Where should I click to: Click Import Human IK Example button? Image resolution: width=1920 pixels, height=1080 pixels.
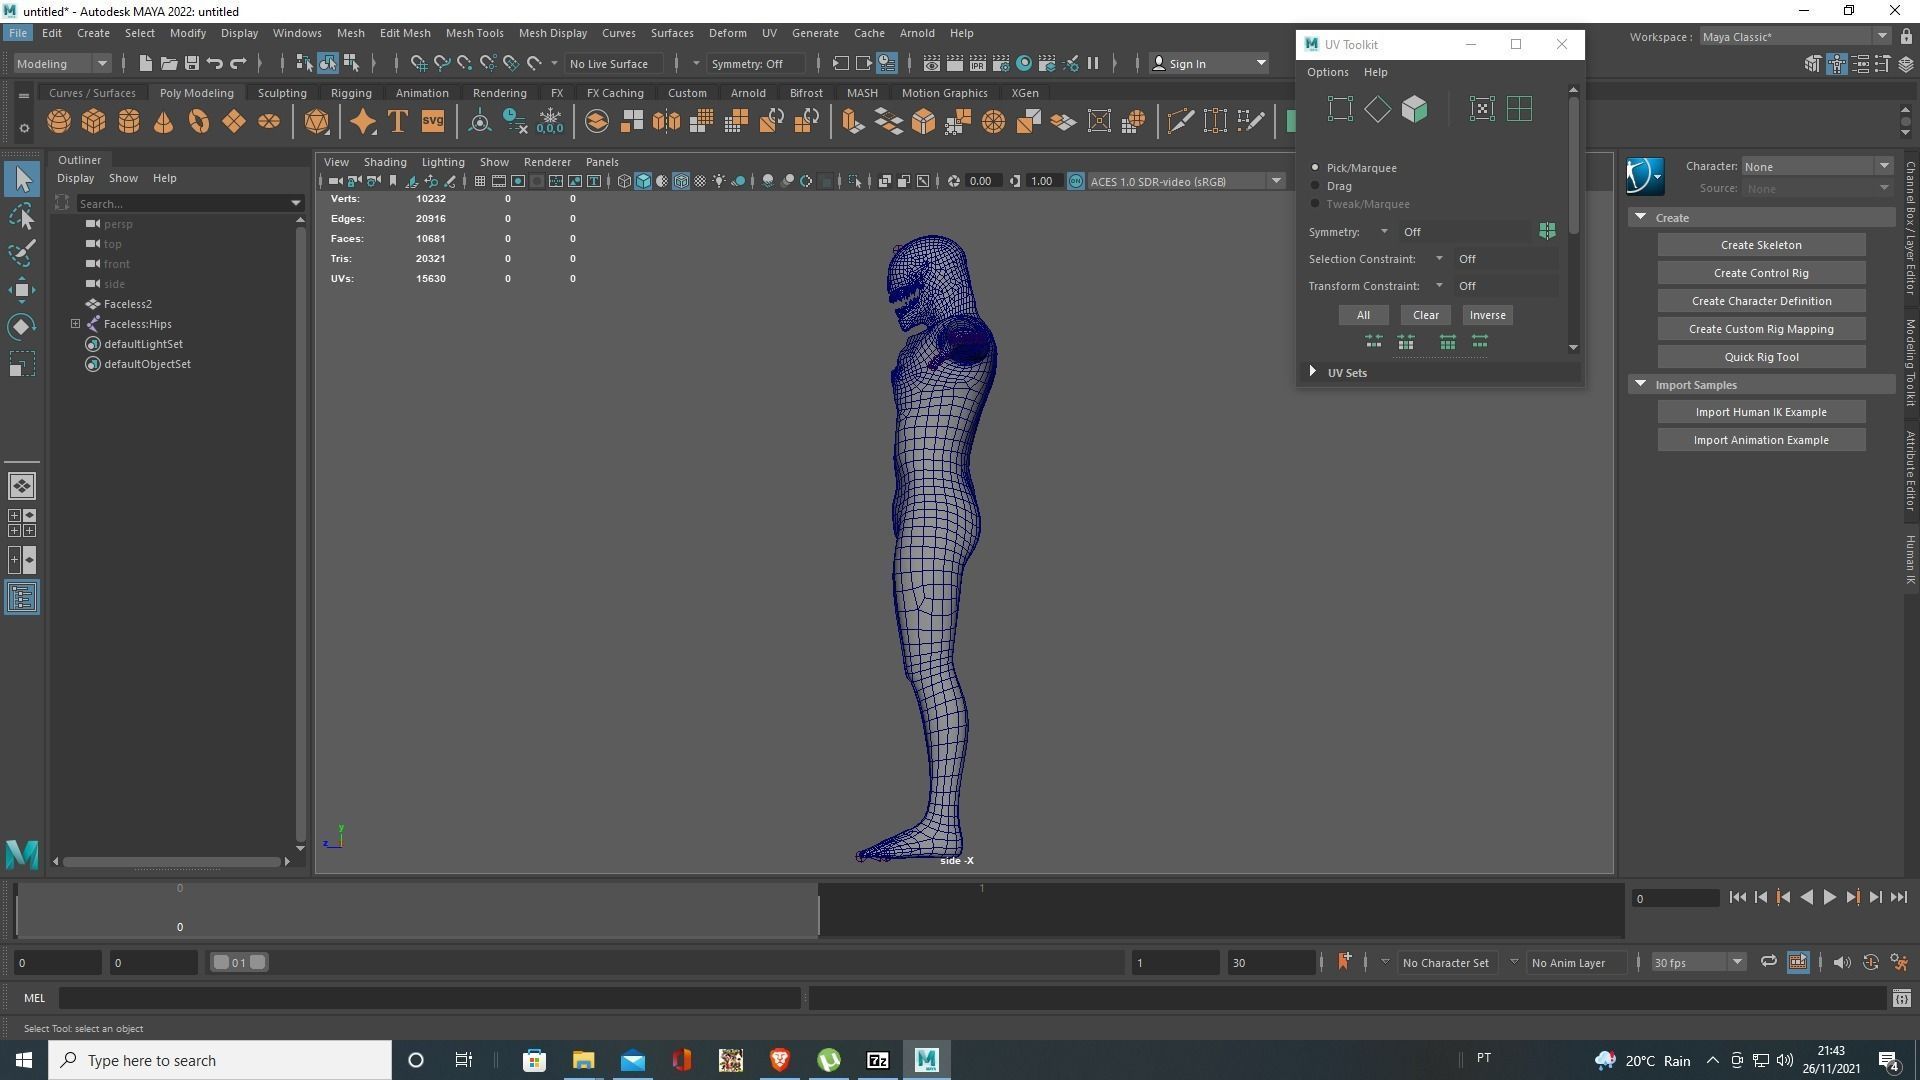[1760, 412]
